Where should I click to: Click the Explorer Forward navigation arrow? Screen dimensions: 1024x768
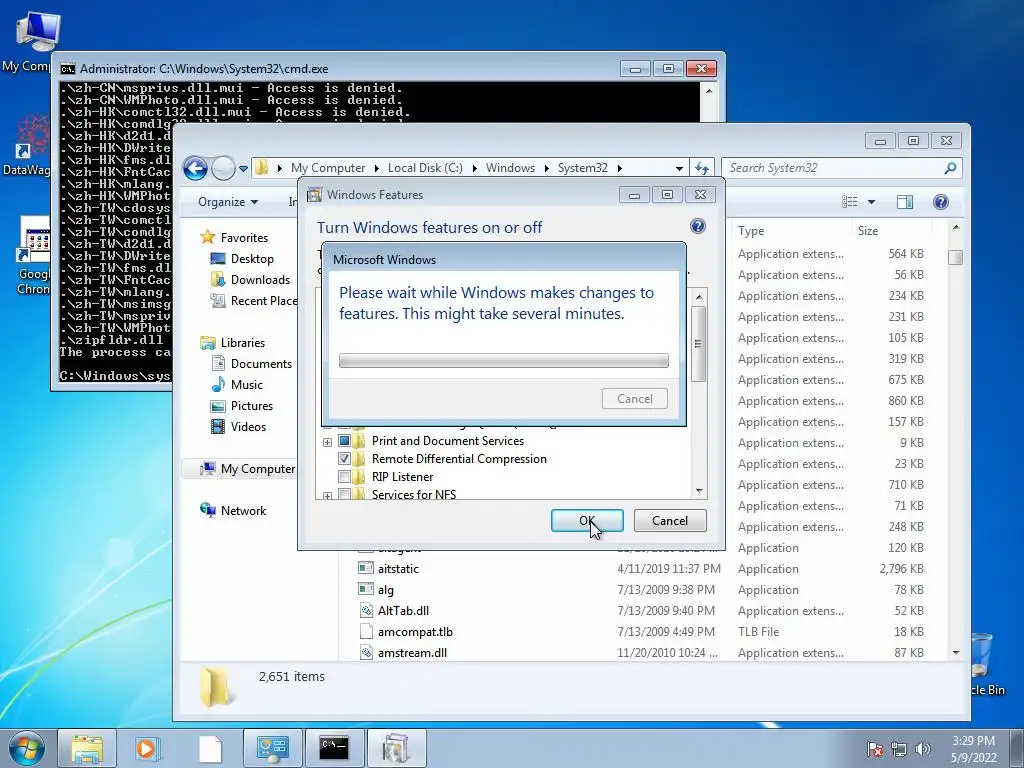[223, 168]
